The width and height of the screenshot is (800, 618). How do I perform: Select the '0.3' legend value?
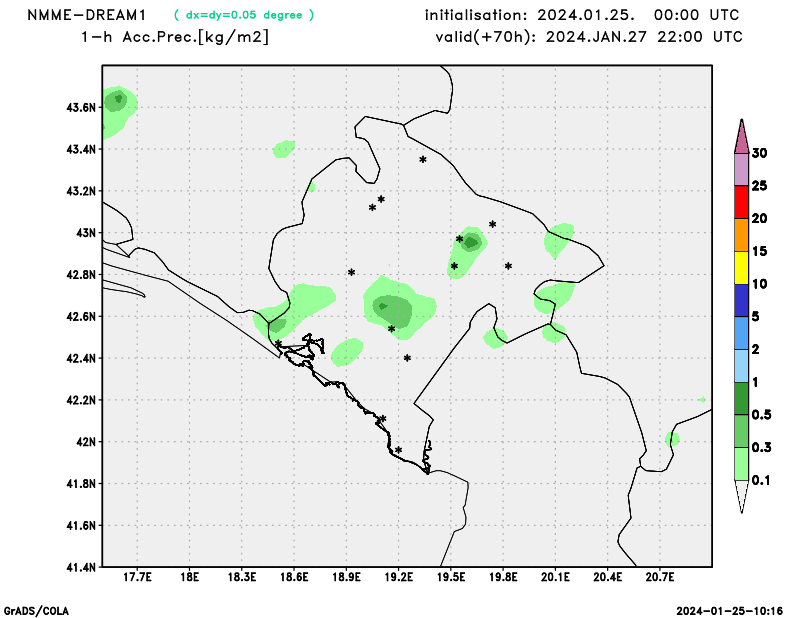point(761,448)
